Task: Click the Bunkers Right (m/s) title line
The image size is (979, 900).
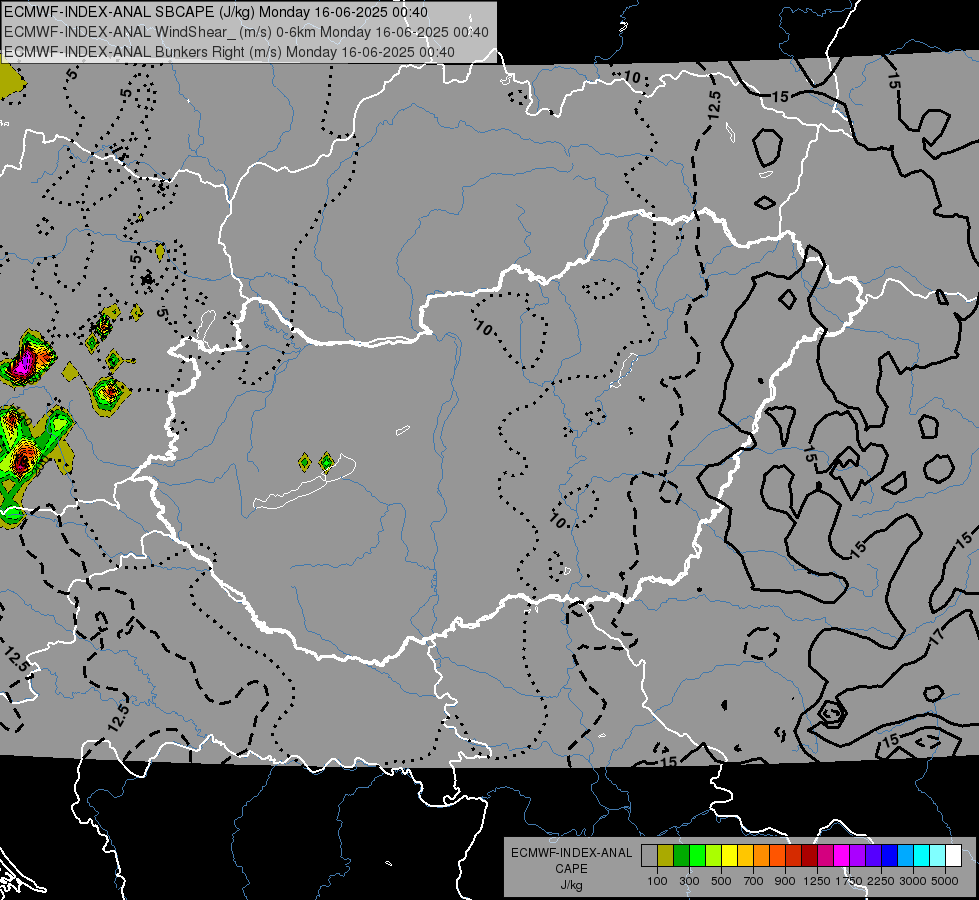Action: [x=229, y=52]
